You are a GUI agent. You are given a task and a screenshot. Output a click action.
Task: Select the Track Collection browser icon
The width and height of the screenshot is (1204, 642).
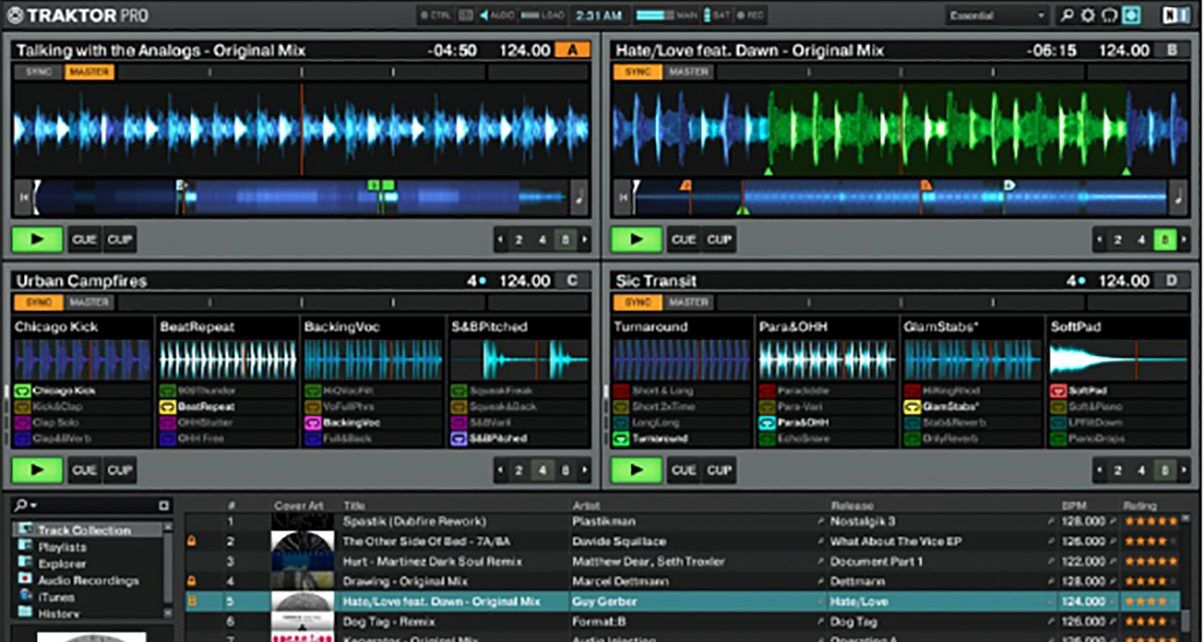click(24, 528)
